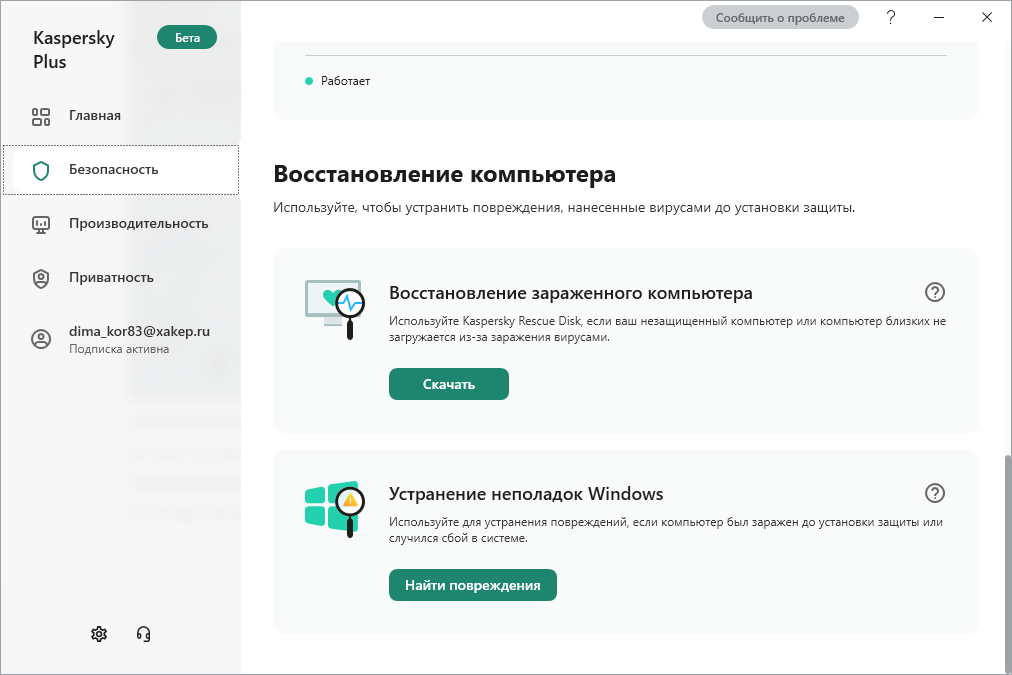Screen dimensions: 1012x675
Task: Go to Производительность section
Action: (x=121, y=224)
